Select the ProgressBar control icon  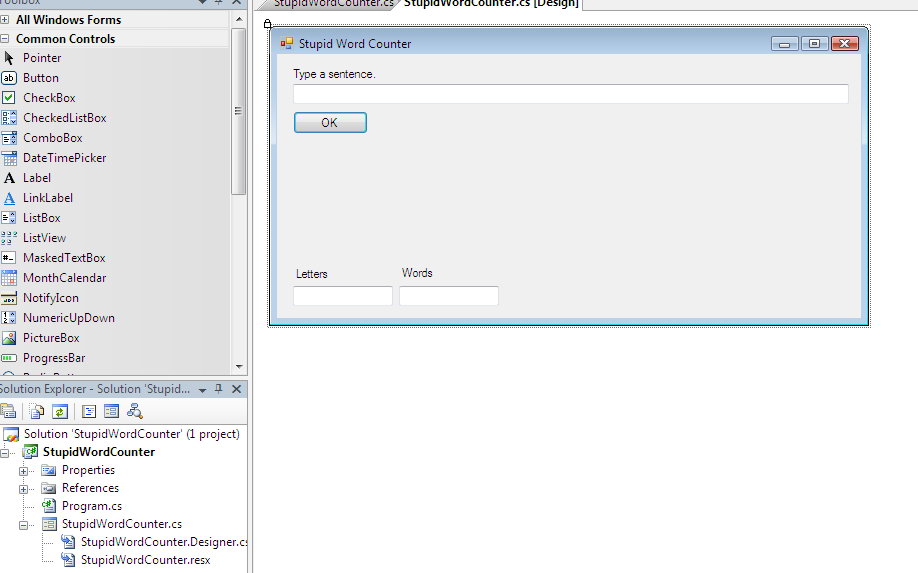(x=9, y=358)
